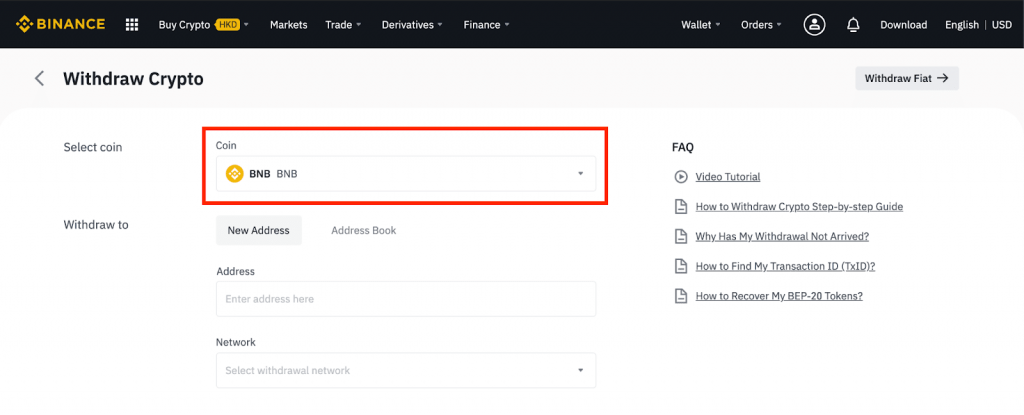Go to Markets in the navigation bar
This screenshot has height=415, width=1024.
[x=289, y=25]
